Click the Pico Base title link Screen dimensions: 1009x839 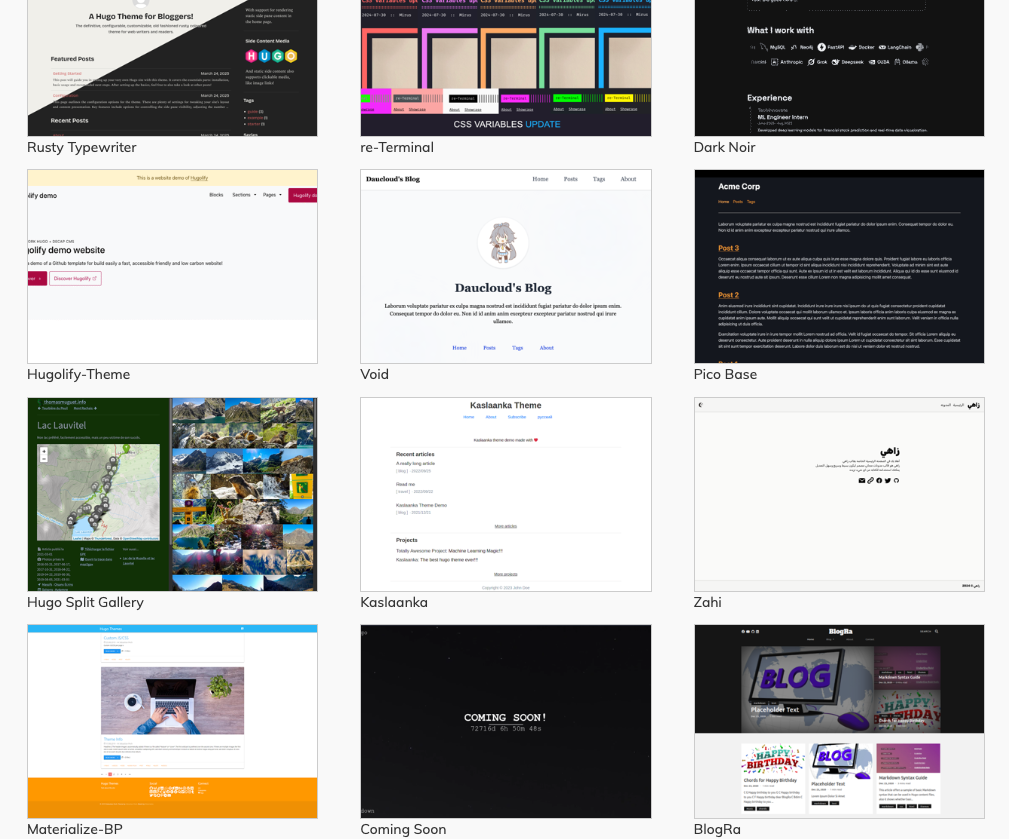coord(725,374)
